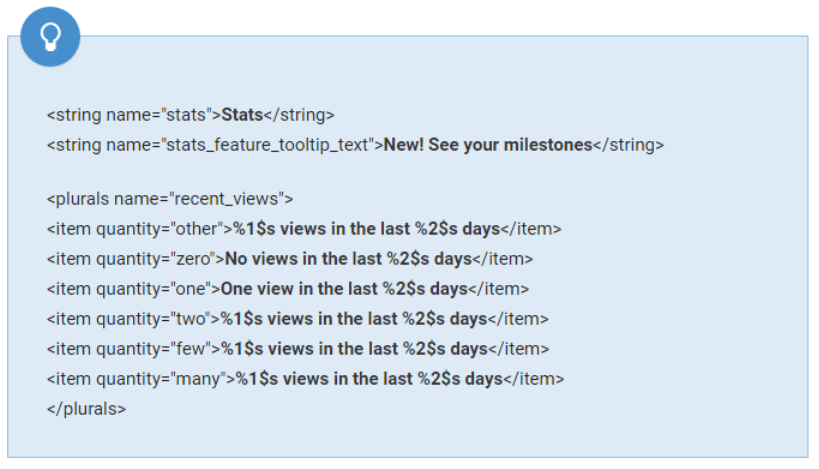Click closing string tag after "milestones"
Image resolution: width=819 pixels, height=469 pixels.
point(628,145)
